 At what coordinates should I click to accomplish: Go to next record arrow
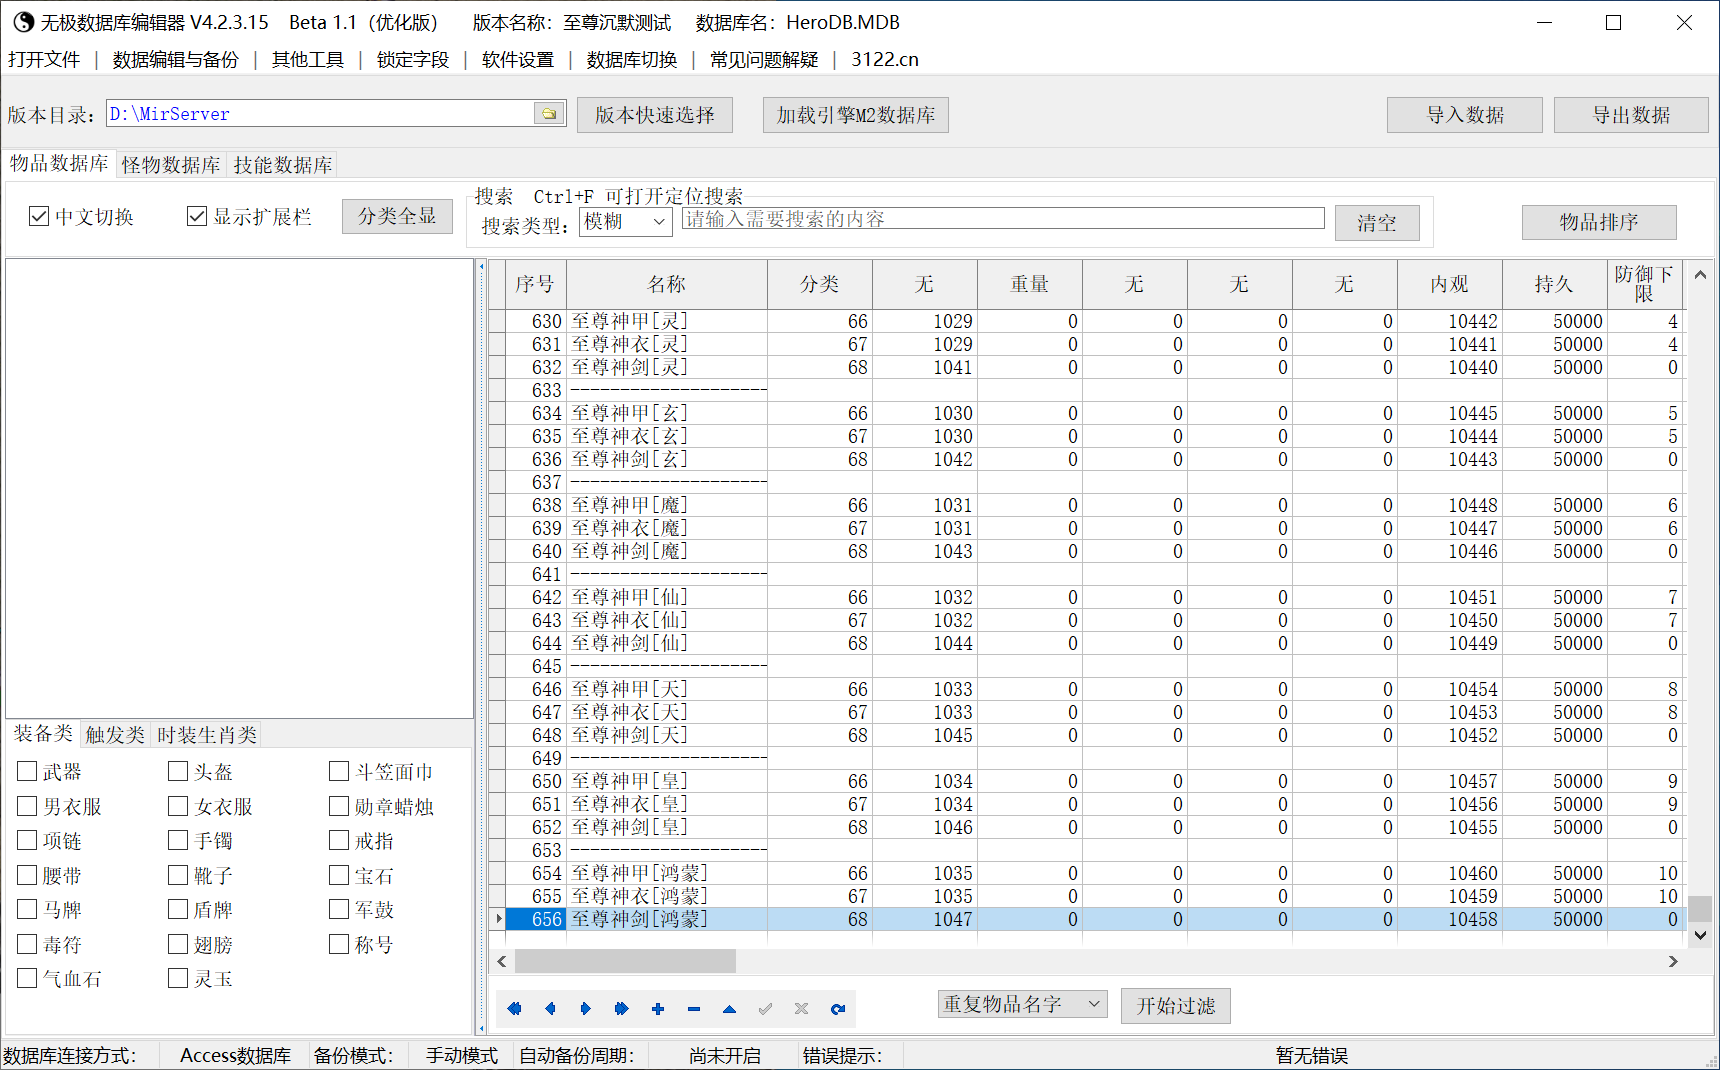tap(586, 1009)
